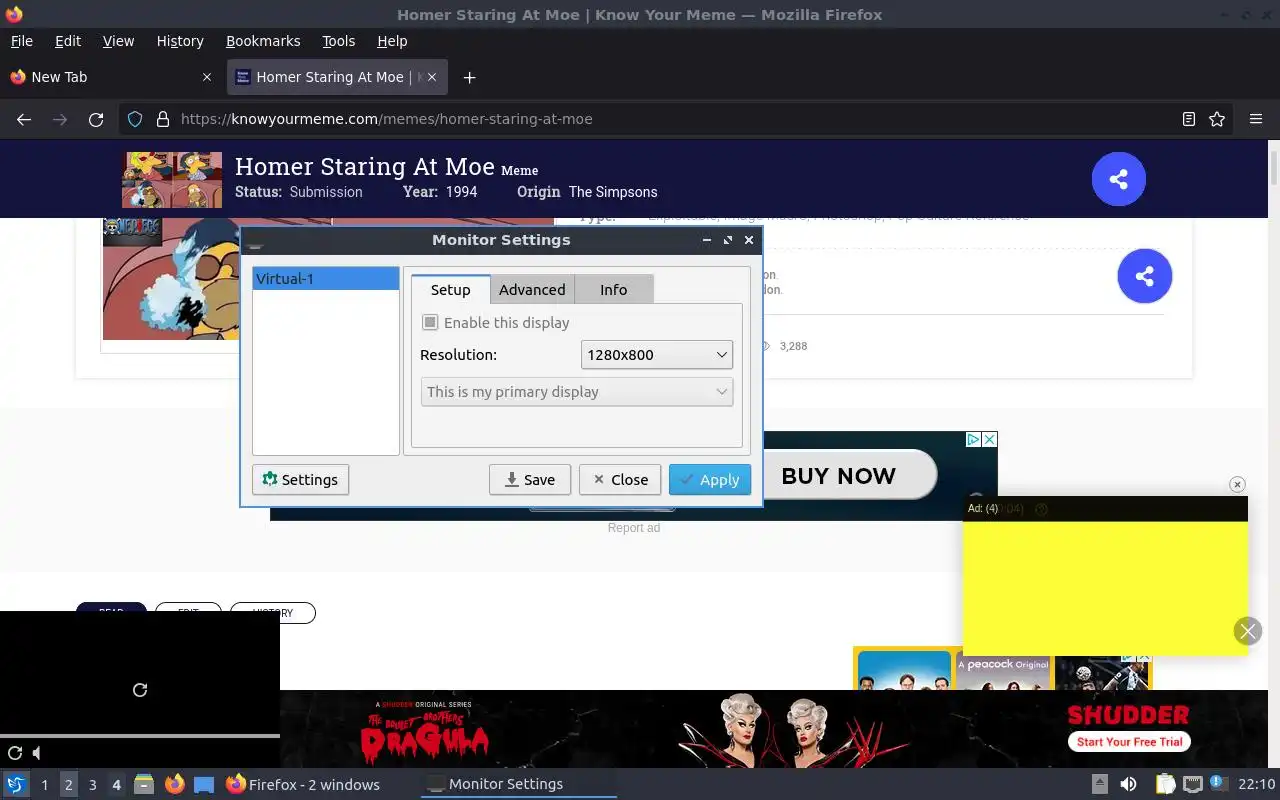
Task: Select the Homer Staring At Moe tab
Action: [338, 77]
